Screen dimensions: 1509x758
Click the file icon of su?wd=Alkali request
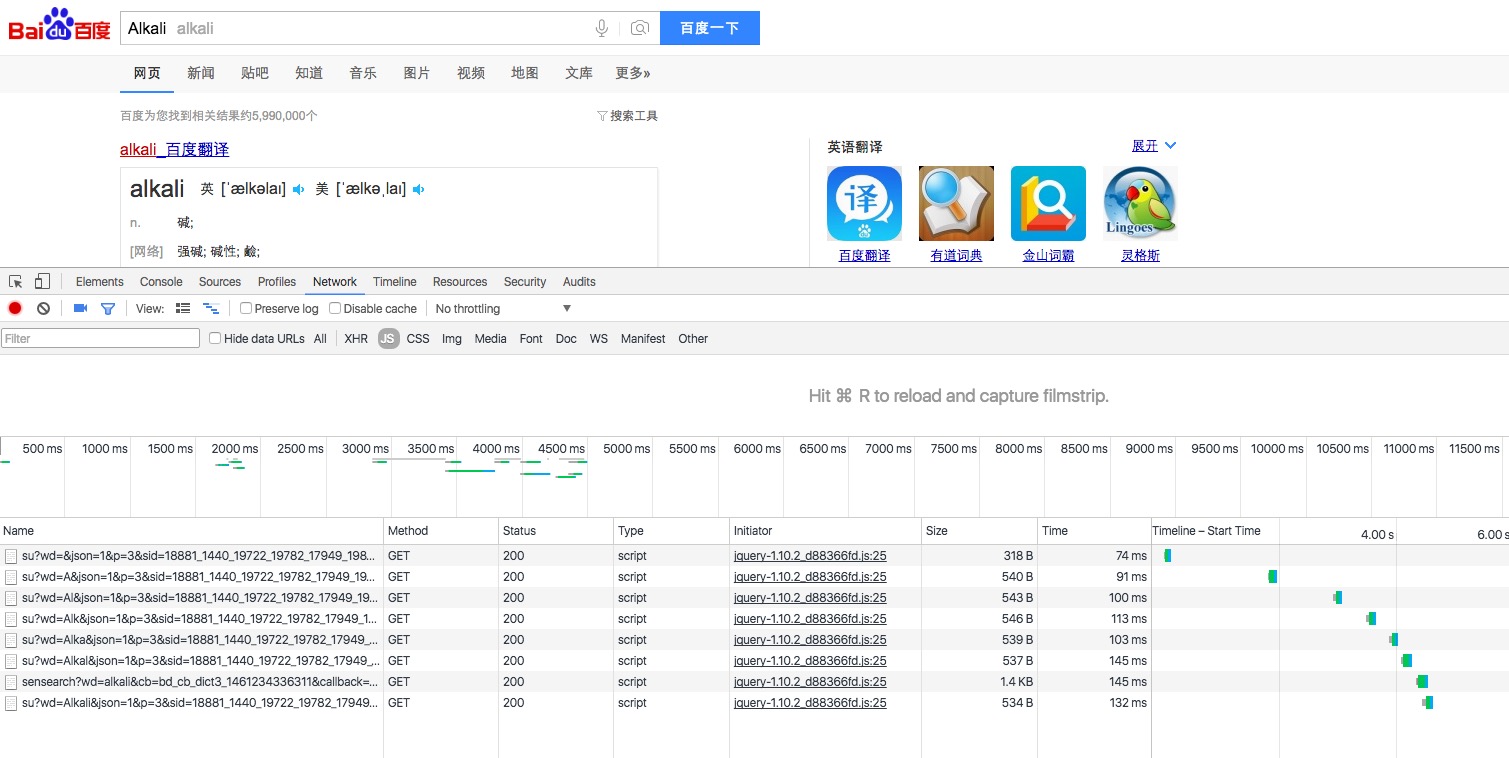coord(11,703)
